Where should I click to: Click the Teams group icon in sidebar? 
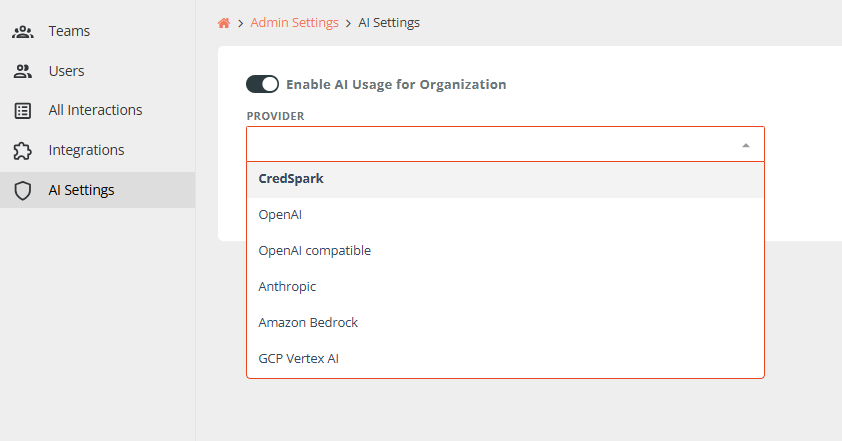(x=23, y=32)
